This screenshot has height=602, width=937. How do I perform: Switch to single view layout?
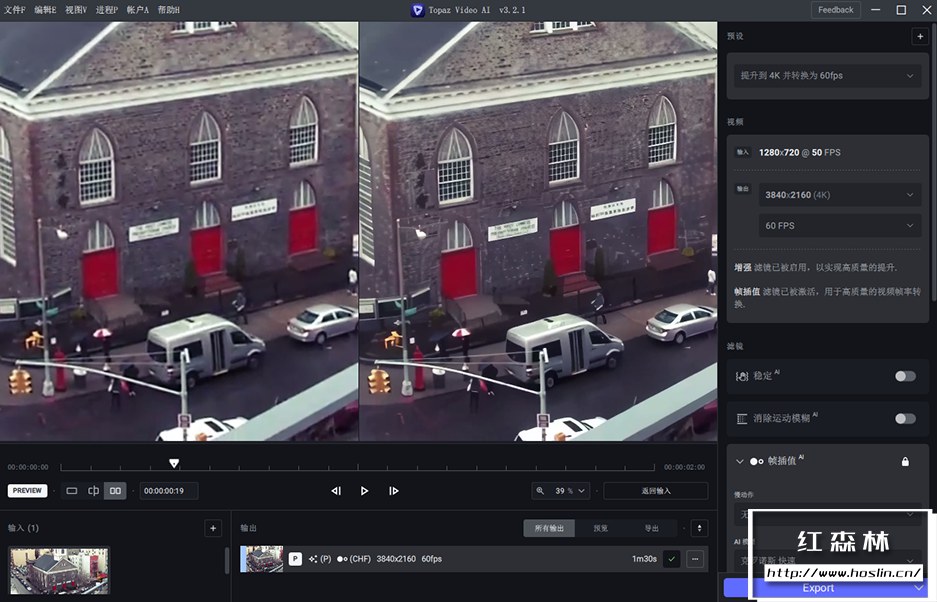(71, 491)
